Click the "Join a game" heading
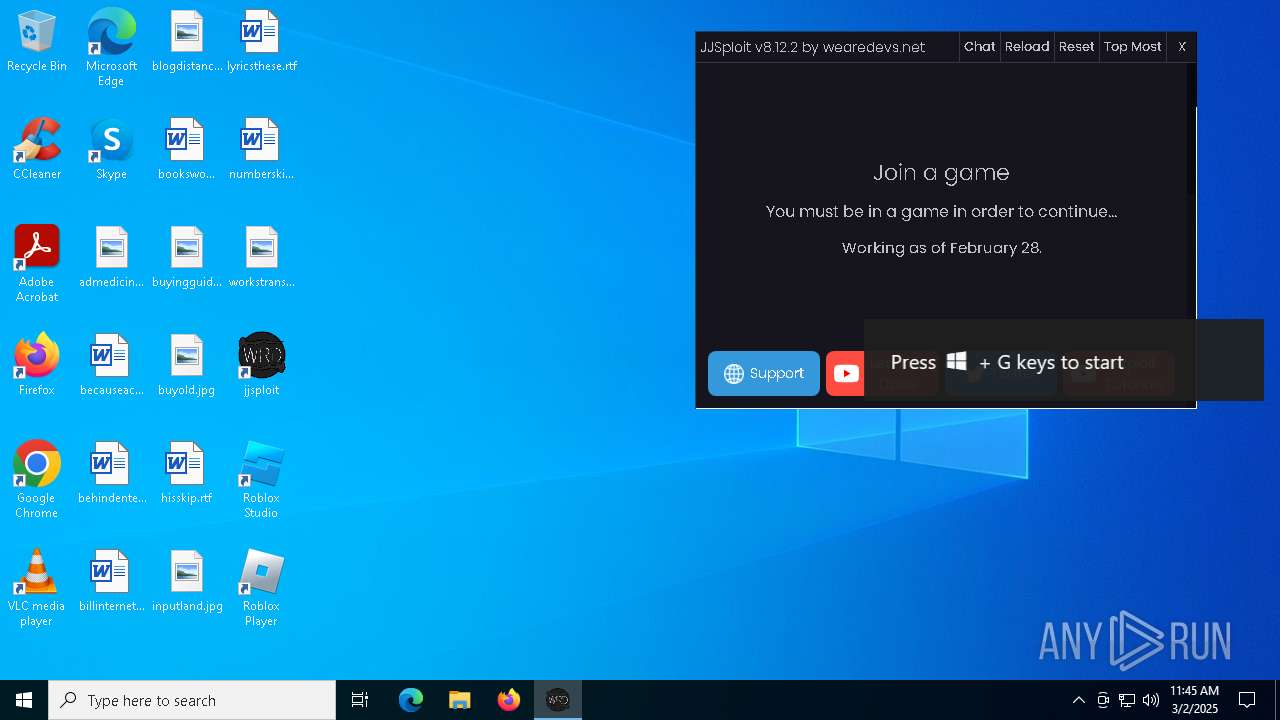This screenshot has width=1280, height=720. [941, 172]
